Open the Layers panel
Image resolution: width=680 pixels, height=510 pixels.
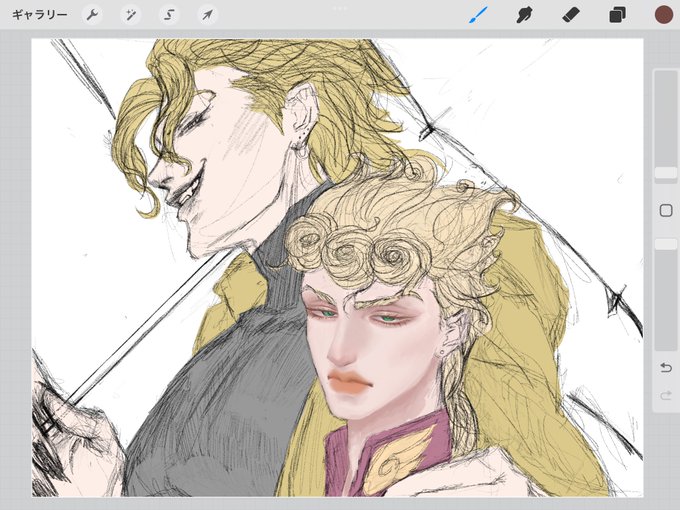(x=617, y=15)
